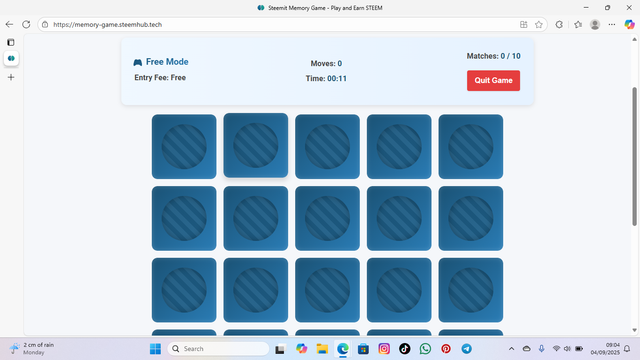The width and height of the screenshot is (640, 360).
Task: Flip third card in second row
Action: coord(327,218)
